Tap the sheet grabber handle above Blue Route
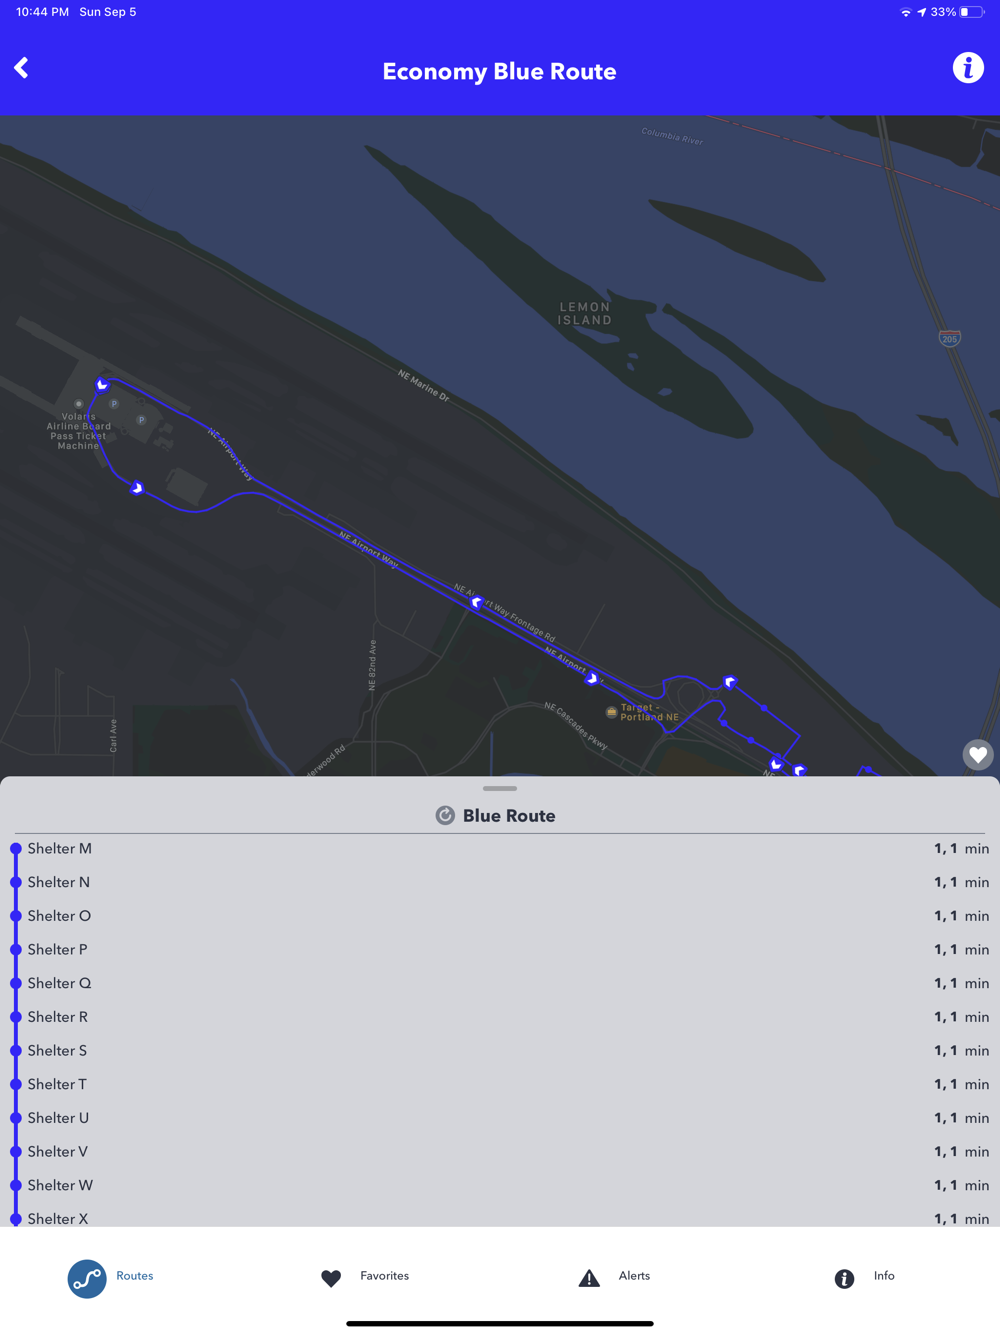Viewport: 1000px width, 1334px height. pyautogui.click(x=500, y=788)
